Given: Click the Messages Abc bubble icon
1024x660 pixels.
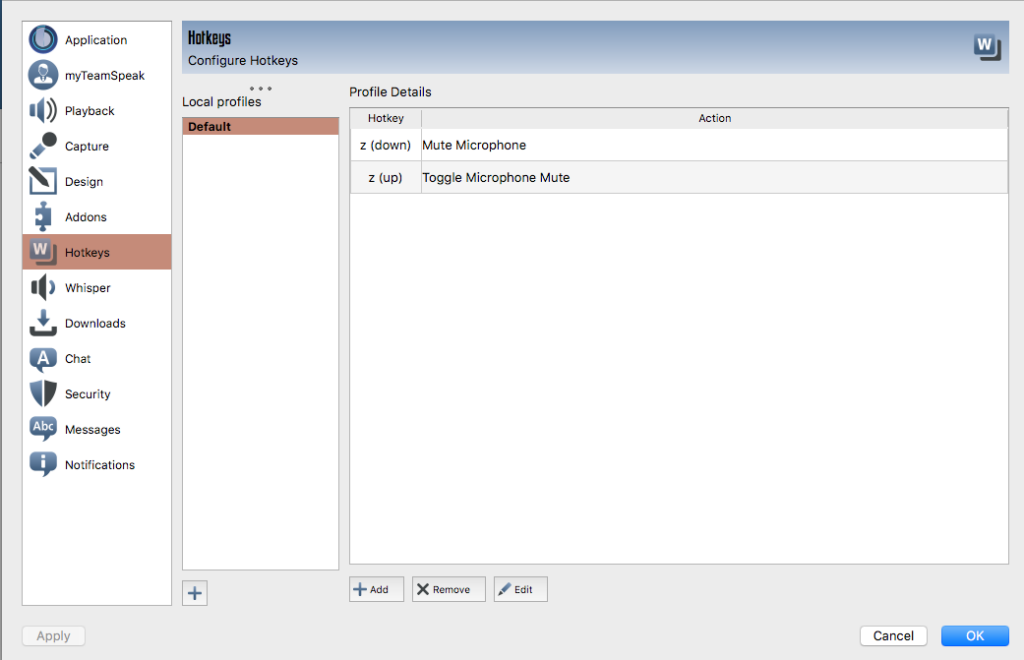Looking at the screenshot, I should click(43, 429).
